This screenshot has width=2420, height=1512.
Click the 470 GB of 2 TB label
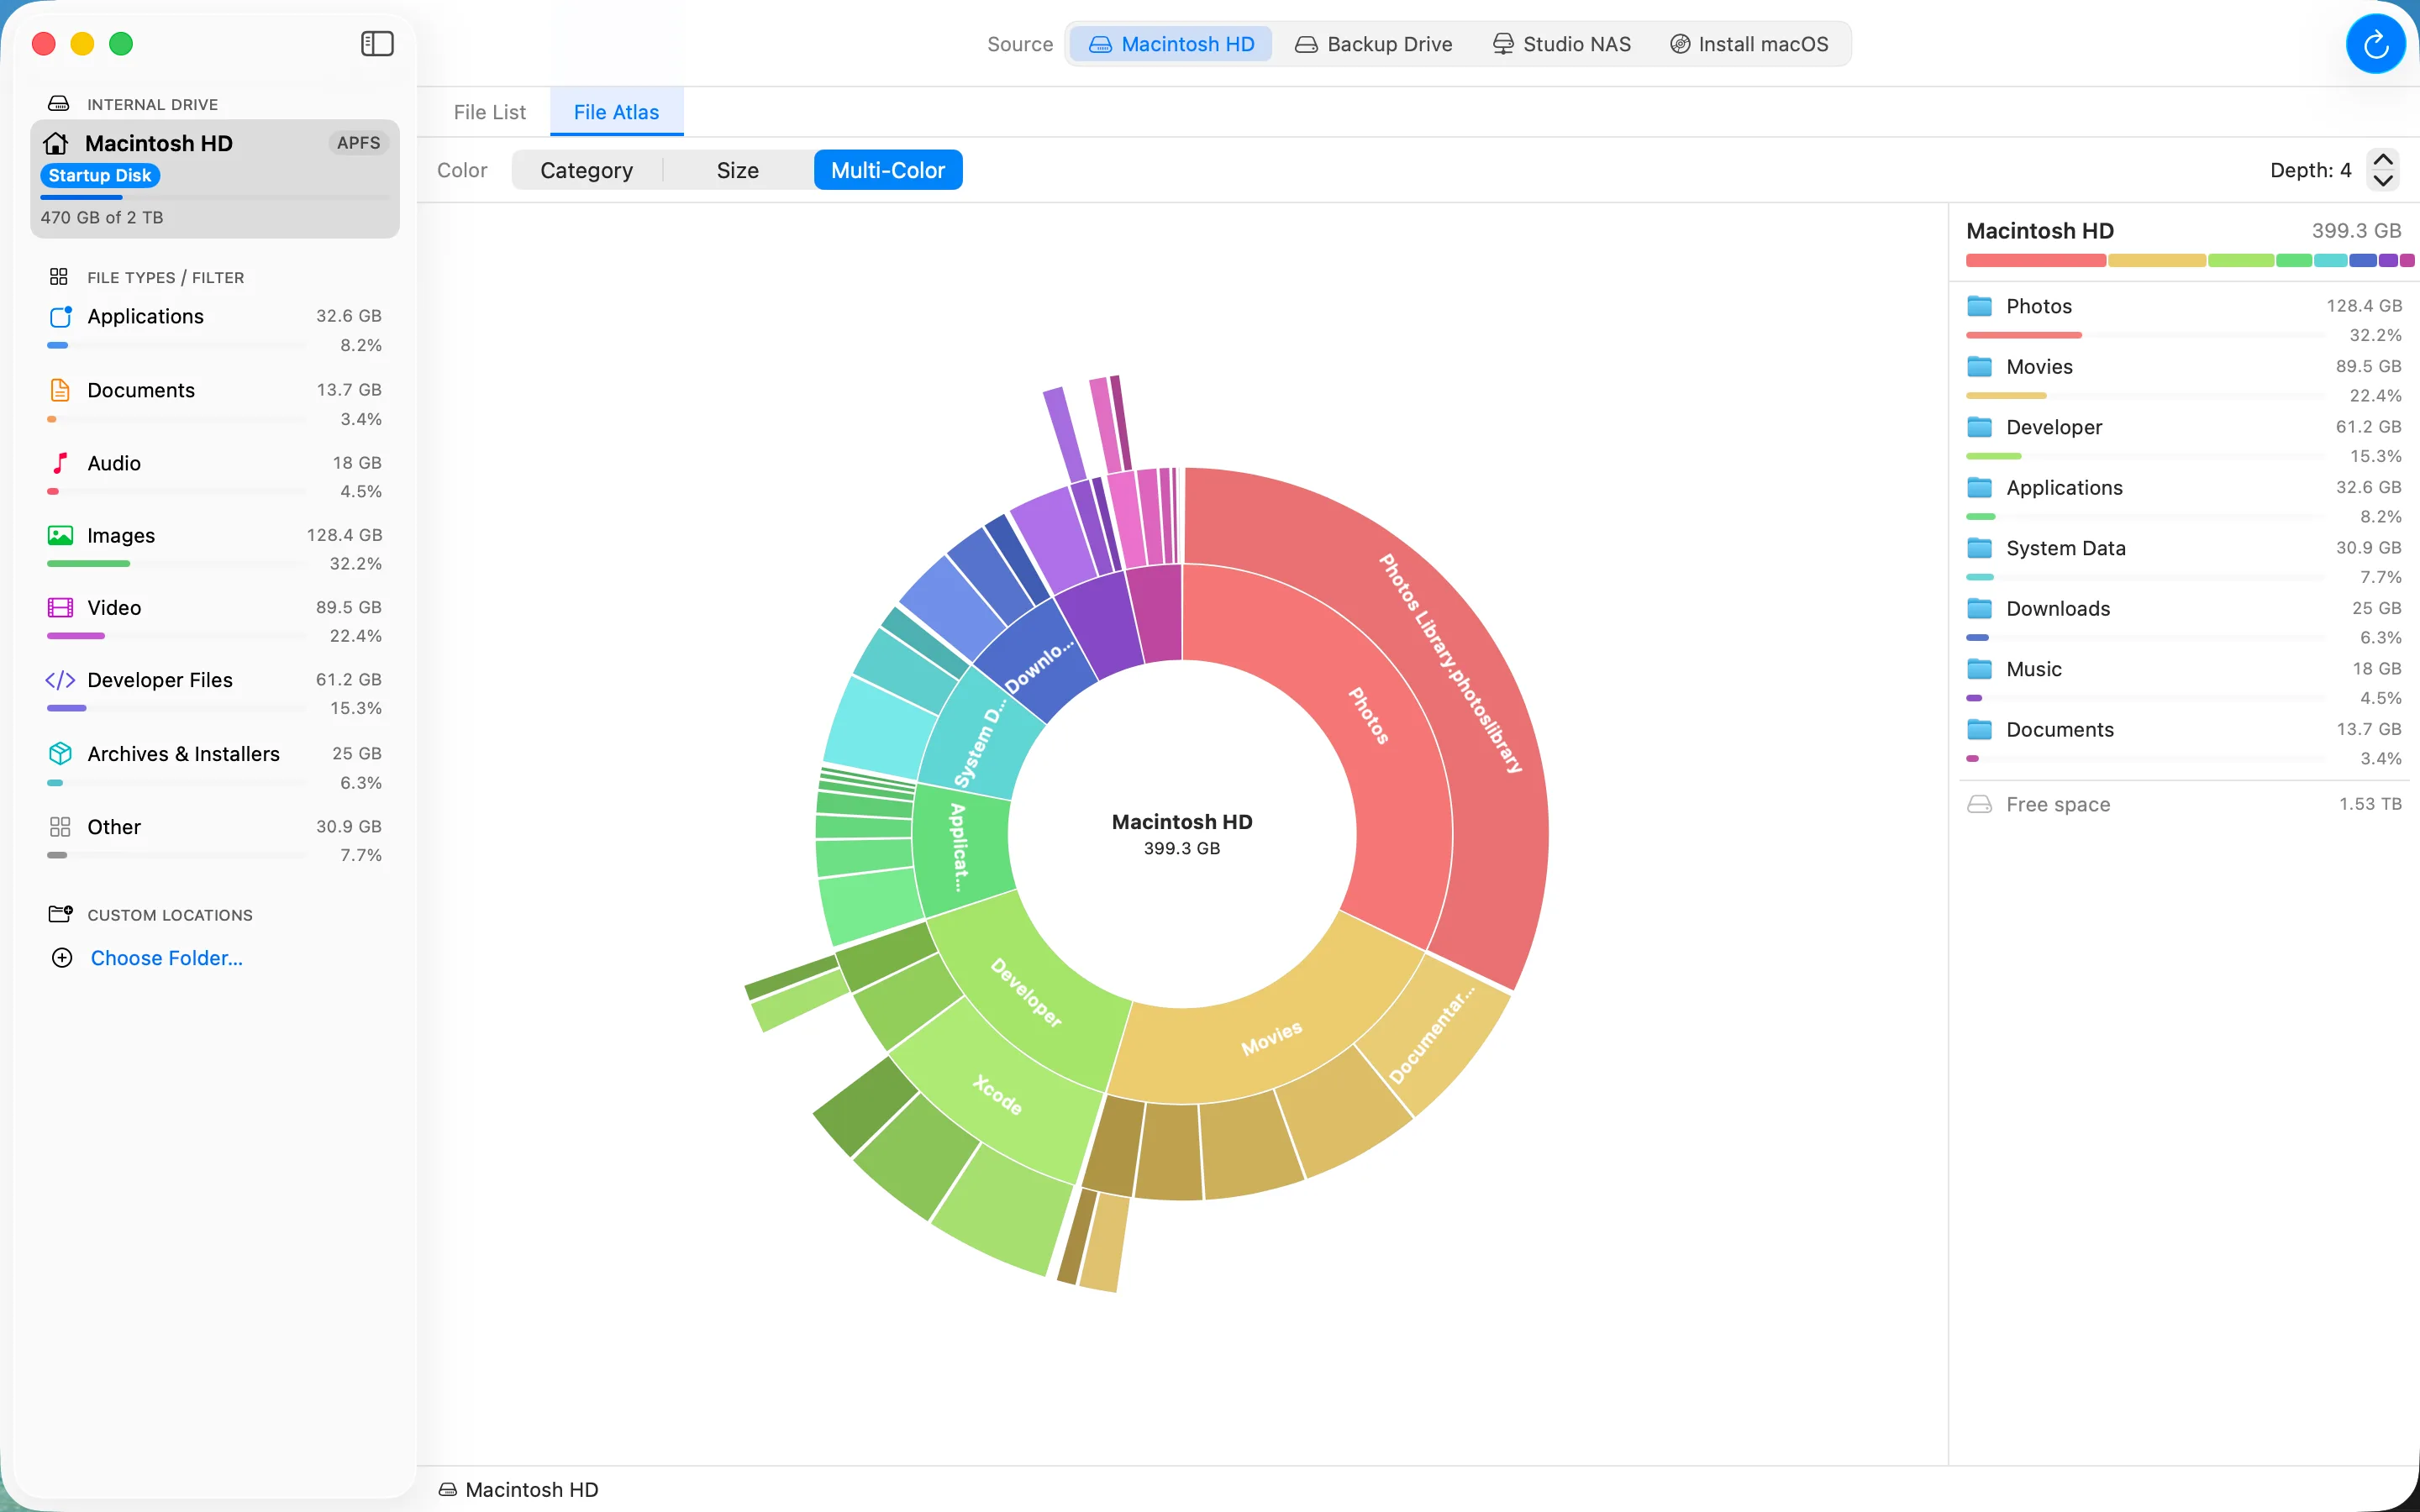click(x=102, y=217)
